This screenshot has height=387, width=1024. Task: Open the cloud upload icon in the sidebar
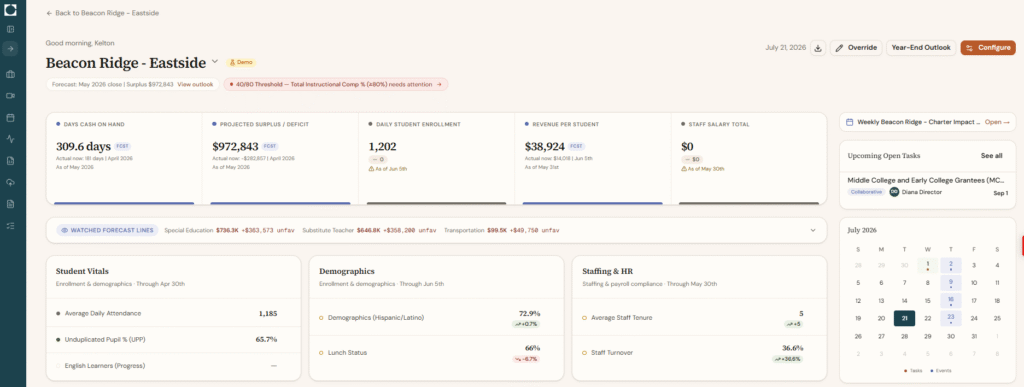10,183
